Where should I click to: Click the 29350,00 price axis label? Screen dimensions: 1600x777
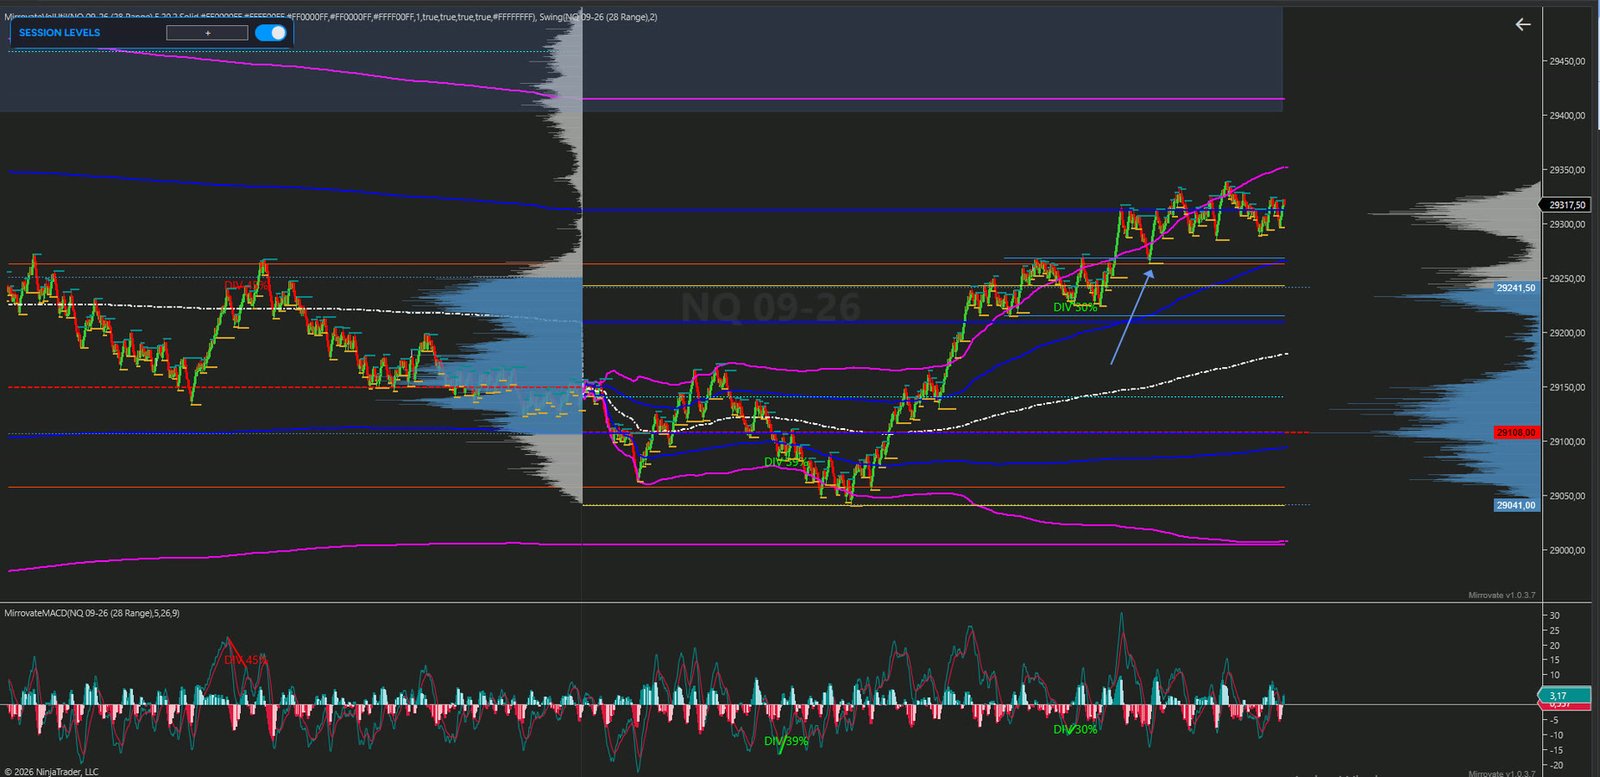click(x=1567, y=170)
